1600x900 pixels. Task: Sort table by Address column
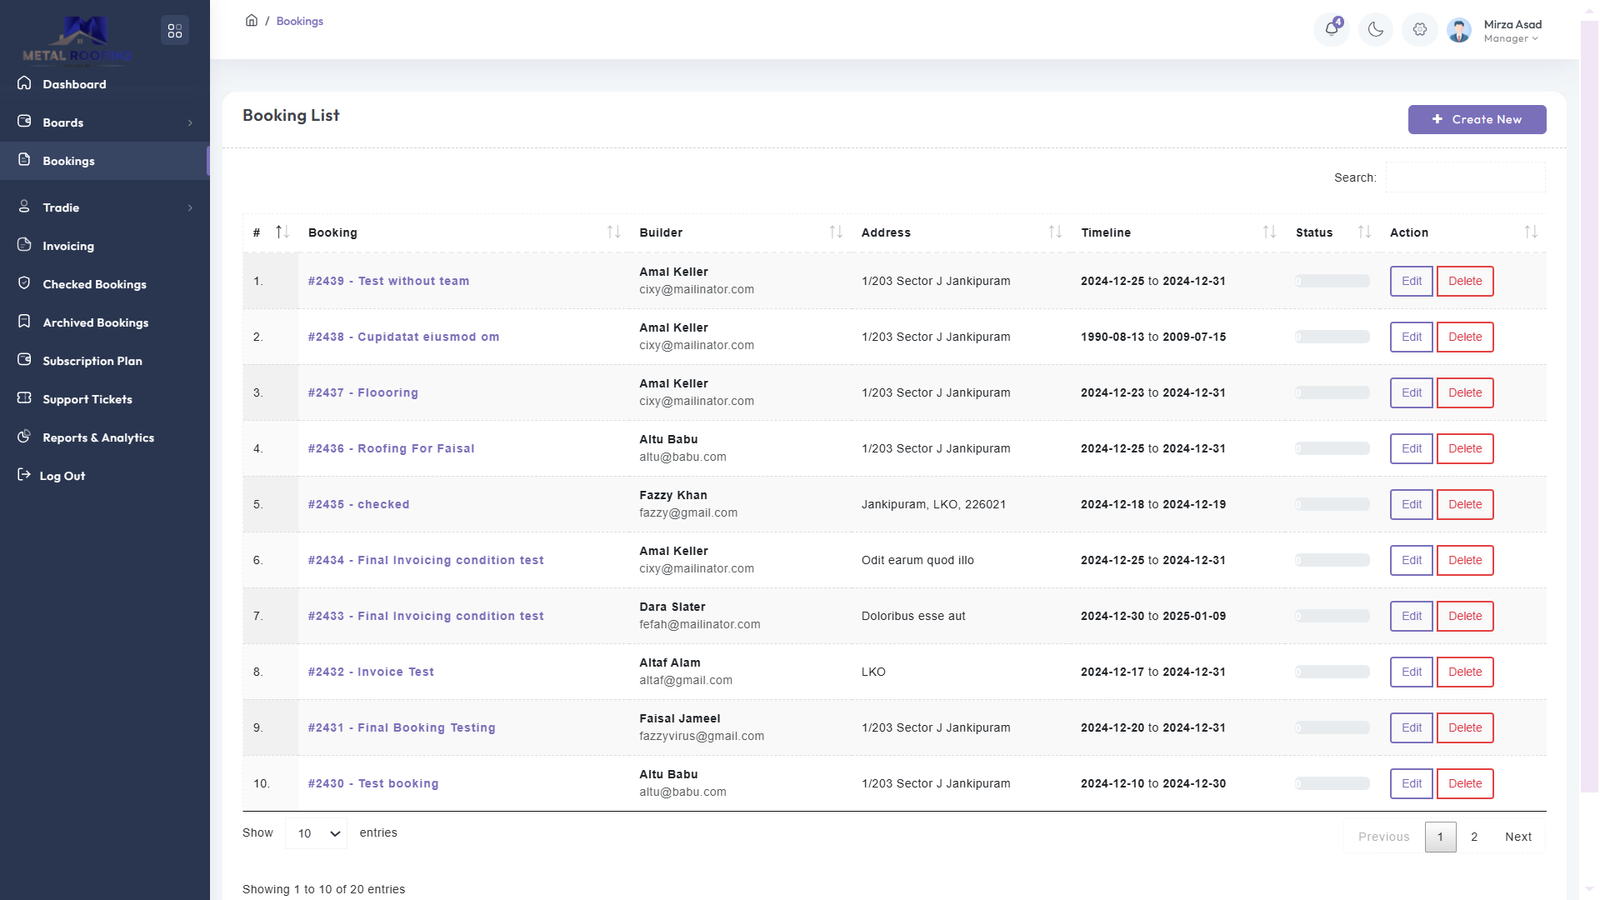[1054, 232]
